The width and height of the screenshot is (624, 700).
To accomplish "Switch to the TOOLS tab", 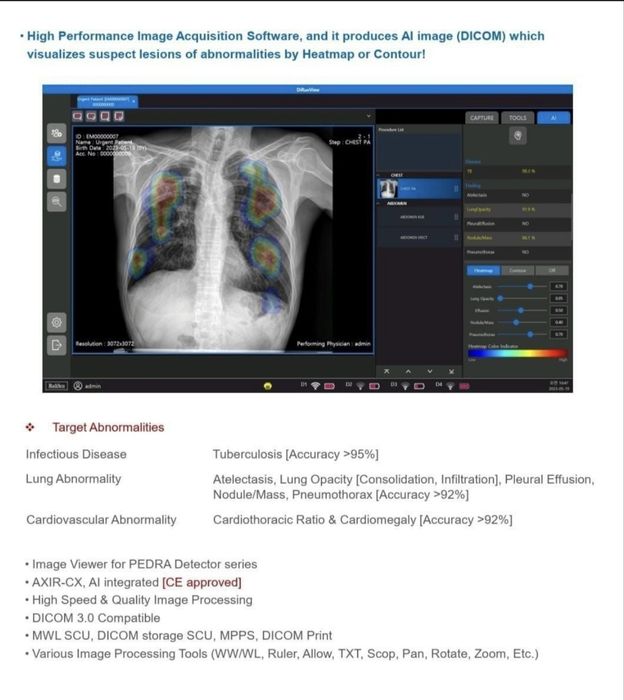I will pos(518,118).
